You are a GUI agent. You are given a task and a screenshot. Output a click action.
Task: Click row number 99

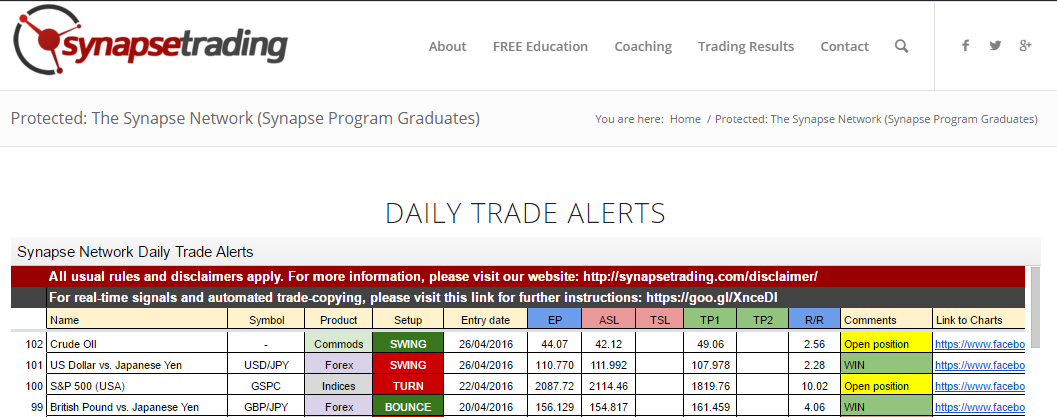[37, 408]
